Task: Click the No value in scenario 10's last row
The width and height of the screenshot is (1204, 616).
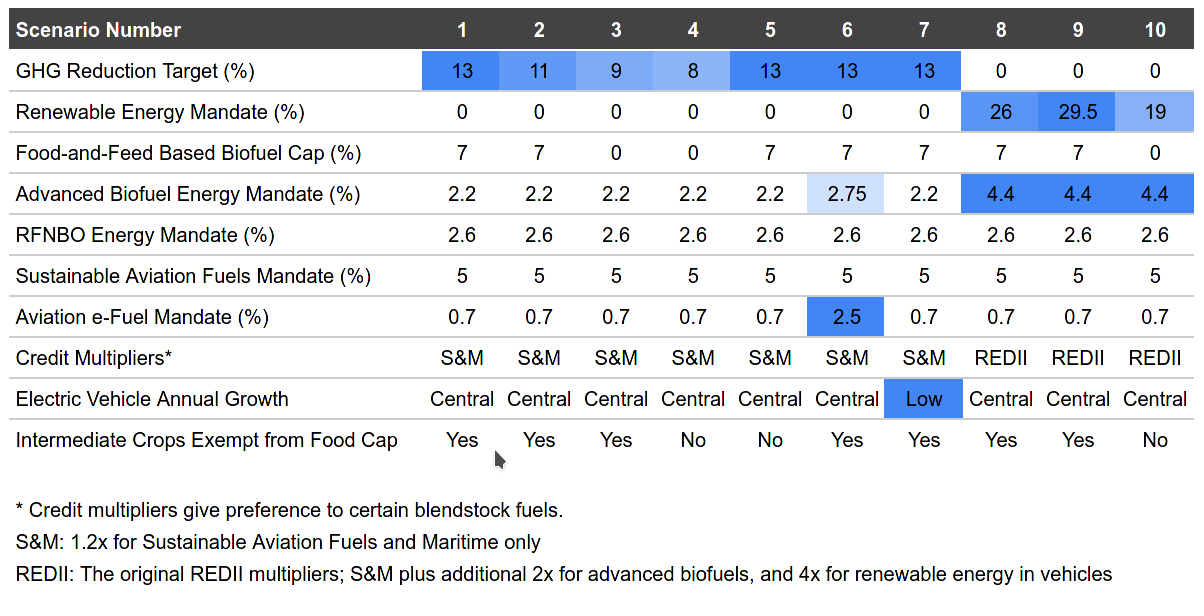Action: [1155, 440]
